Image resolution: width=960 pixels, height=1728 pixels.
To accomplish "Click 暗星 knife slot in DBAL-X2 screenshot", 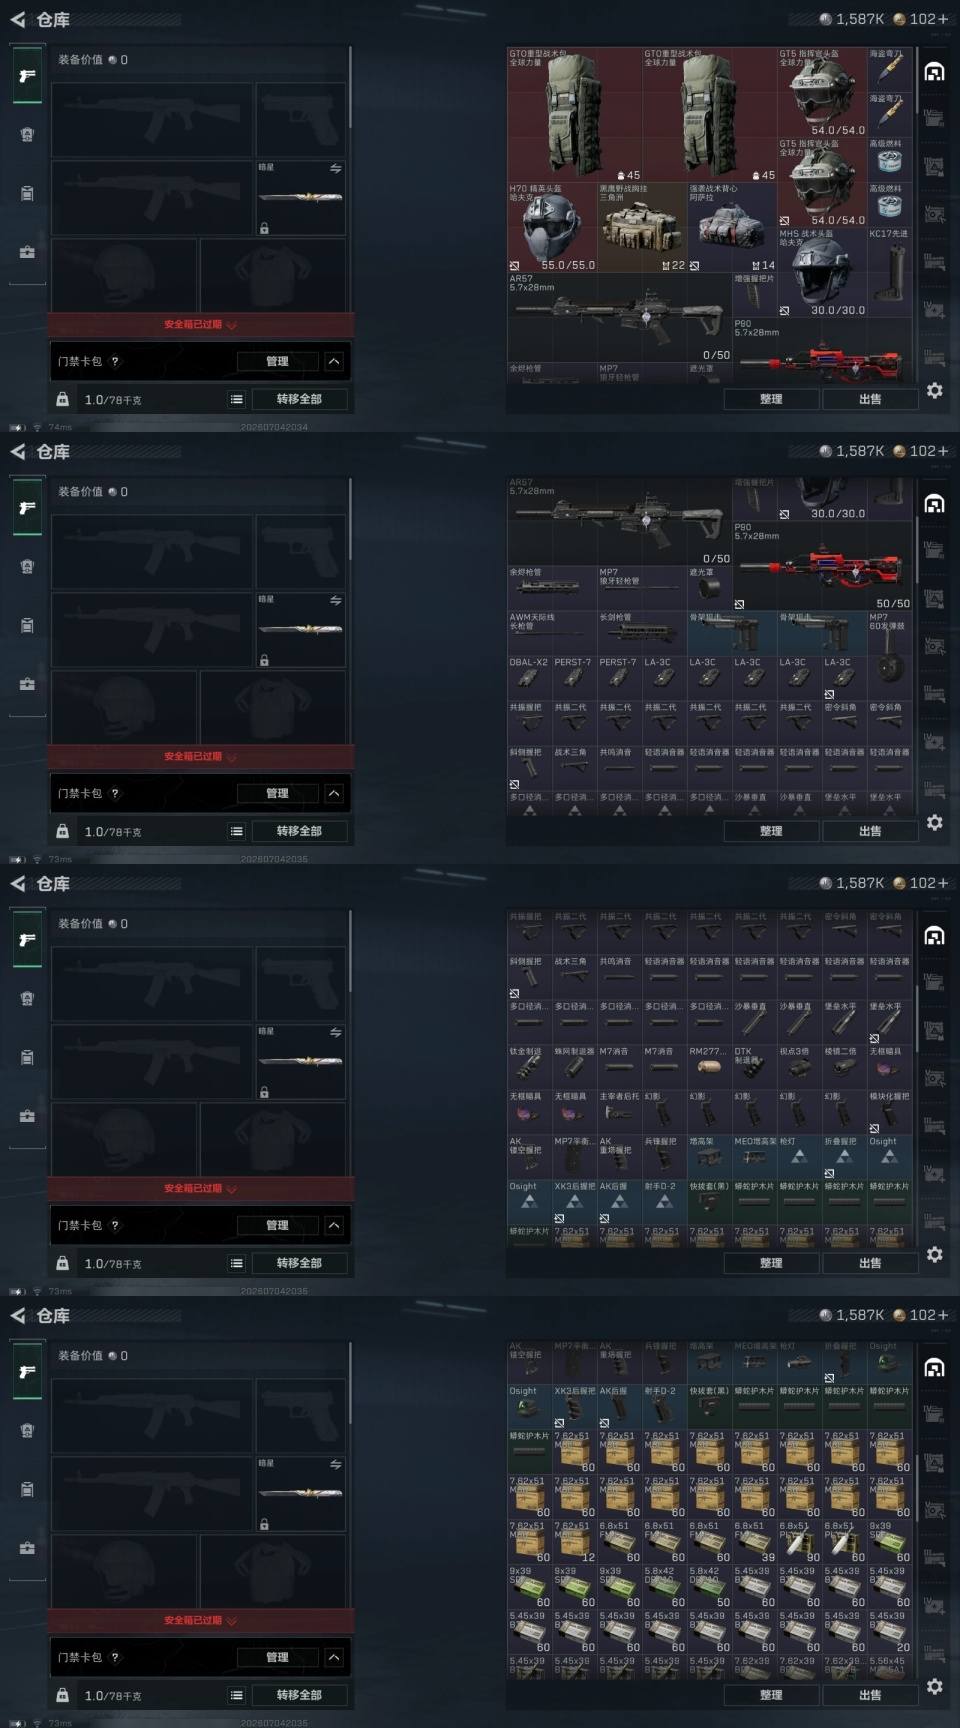I will pos(301,629).
